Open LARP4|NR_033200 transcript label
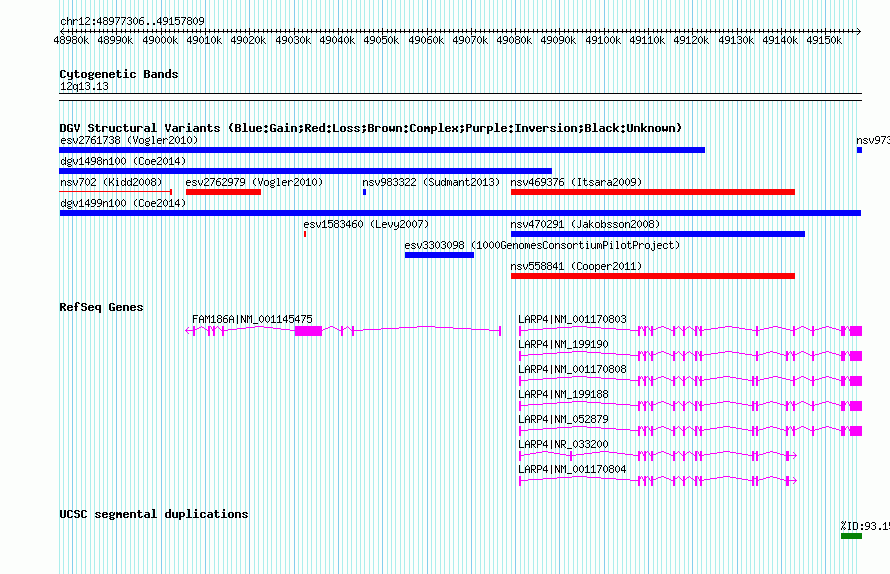The height and width of the screenshot is (574, 890). (x=563, y=444)
